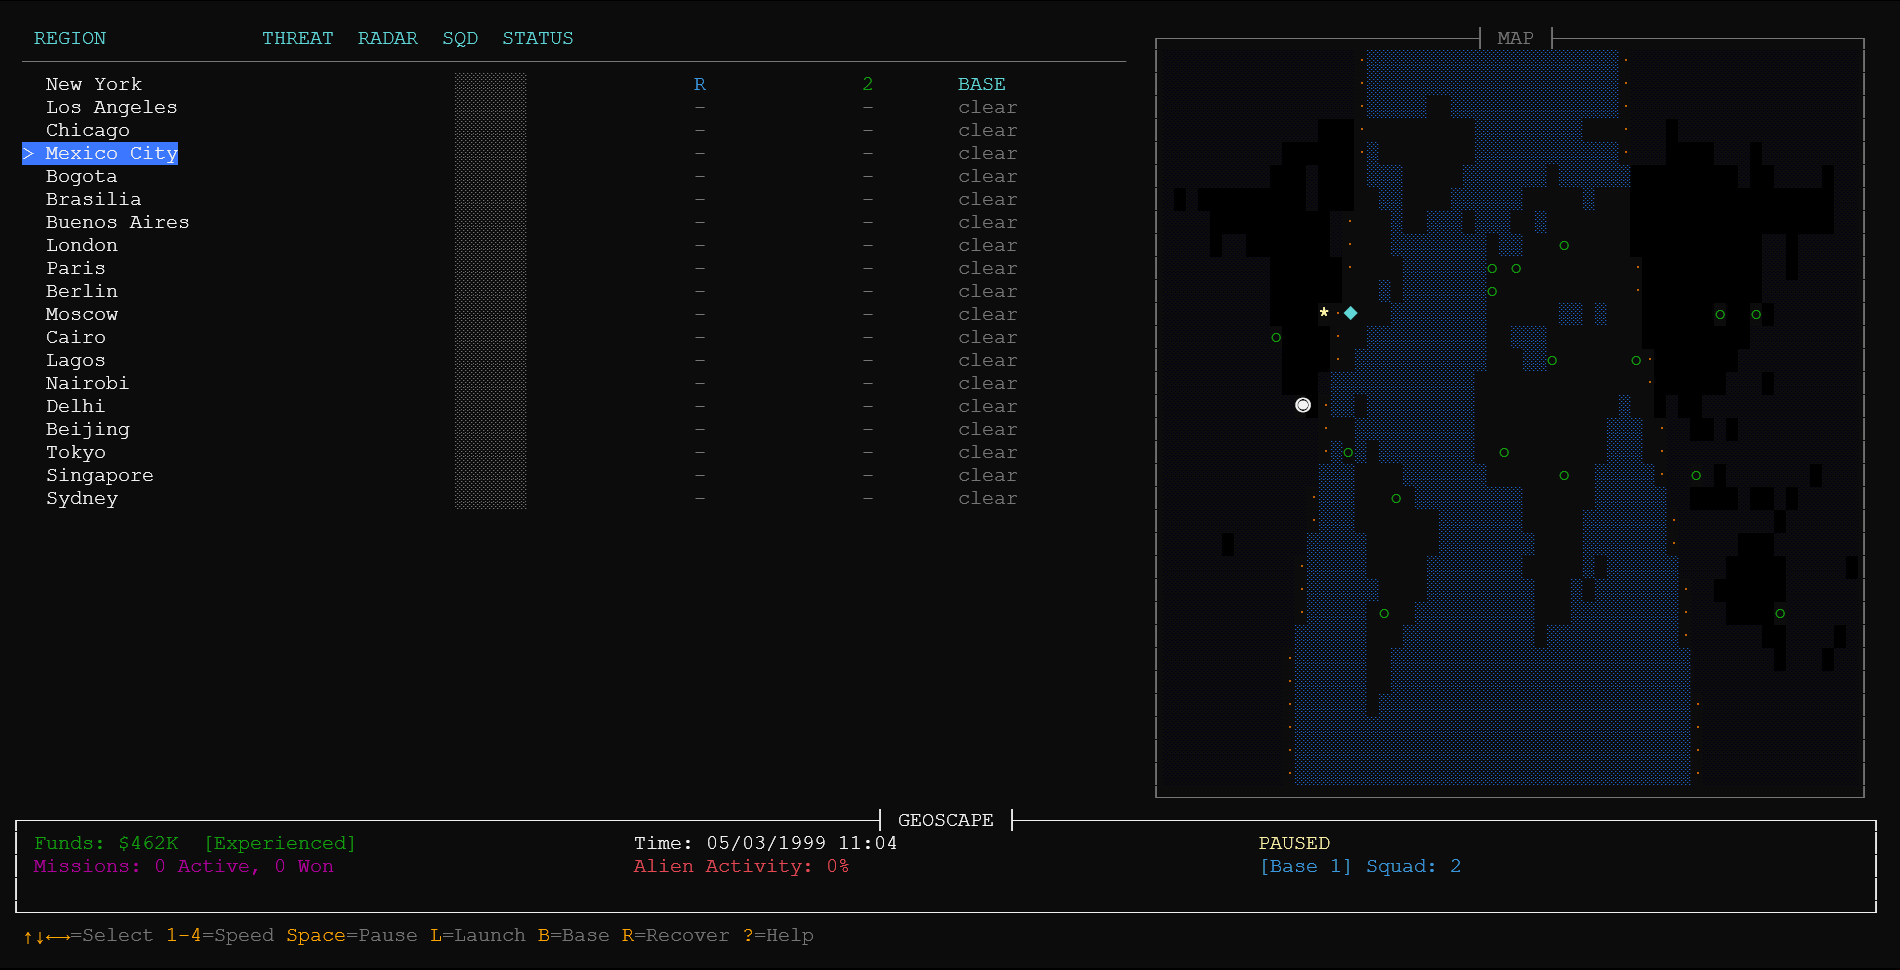Click the [Base 1] Squad: 2 label
Viewport: 1900px width, 970px height.
pos(1360,866)
